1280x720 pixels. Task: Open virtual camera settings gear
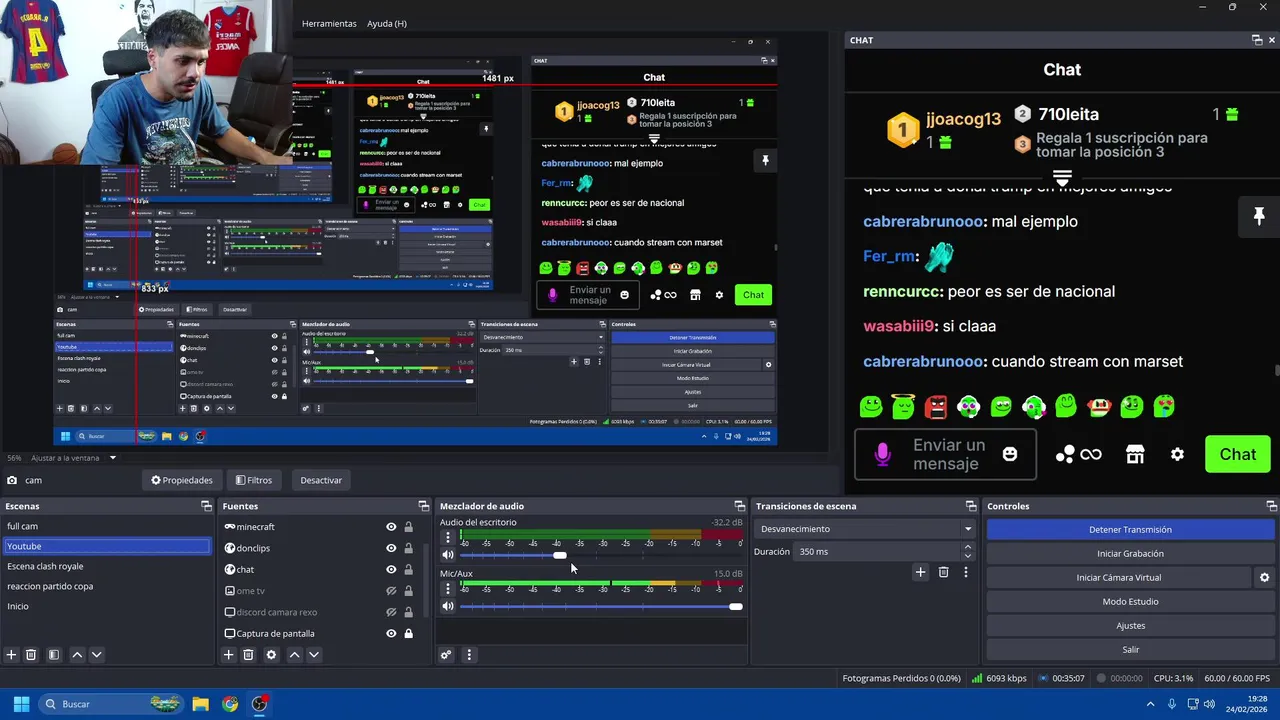(1265, 577)
